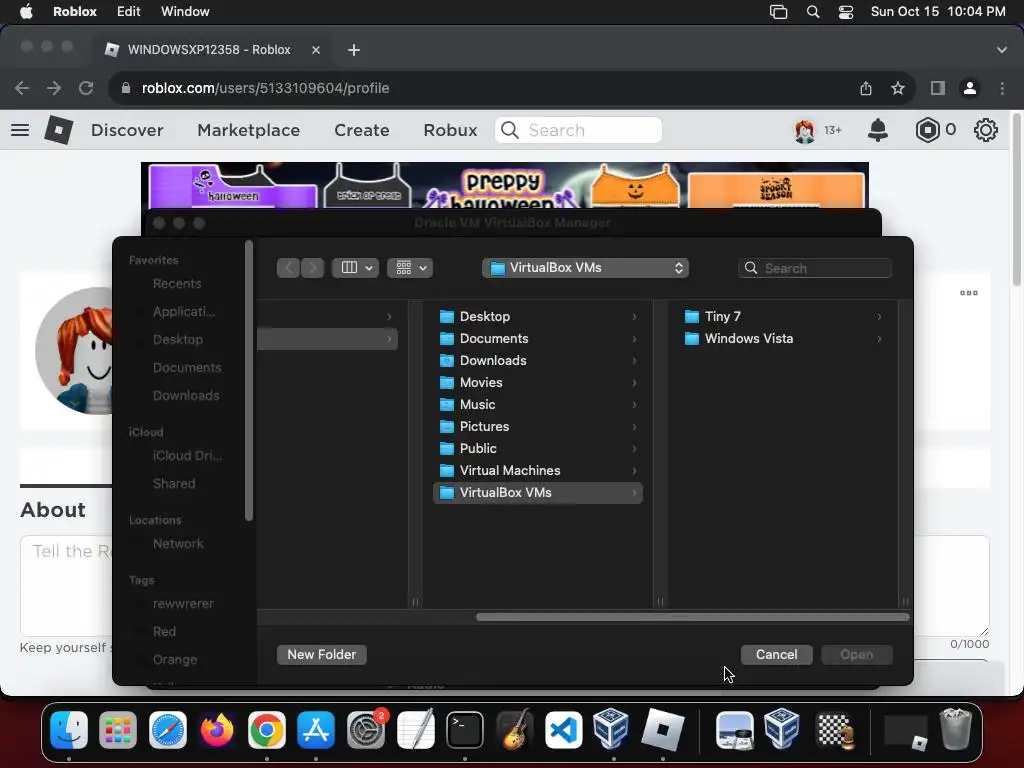Open Google Chrome in the dock
The height and width of the screenshot is (768, 1024).
[x=266, y=729]
